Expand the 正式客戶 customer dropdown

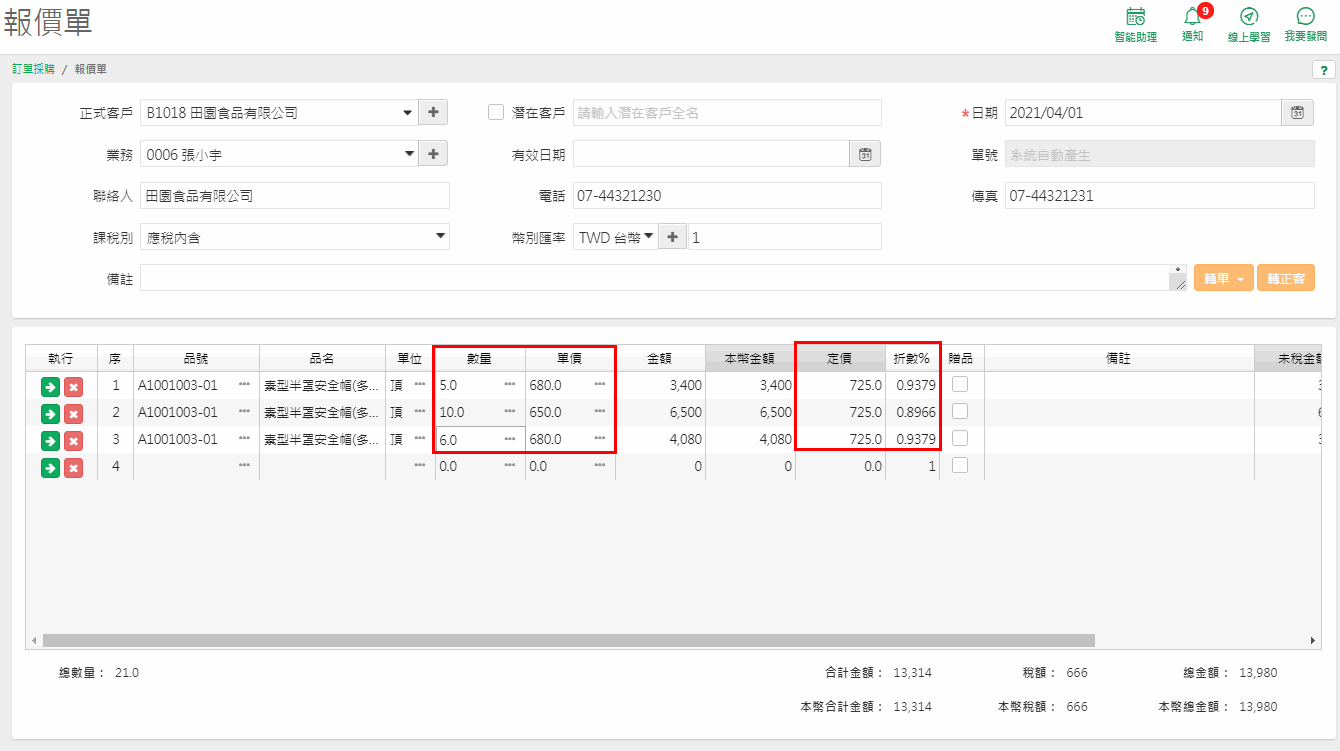coord(408,113)
